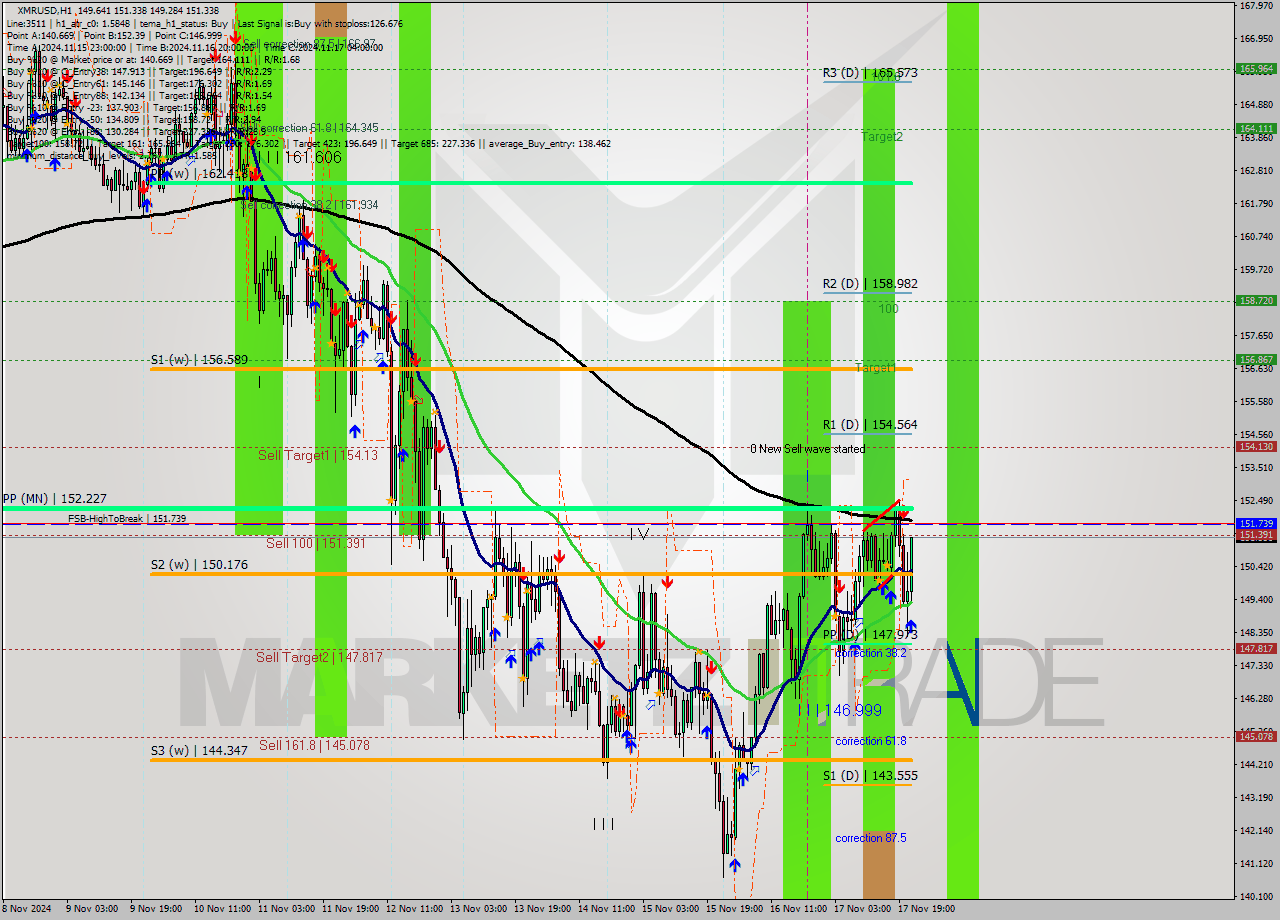The height and width of the screenshot is (920, 1280).
Task: Click the green 156.867 price tag
Action: click(1256, 359)
